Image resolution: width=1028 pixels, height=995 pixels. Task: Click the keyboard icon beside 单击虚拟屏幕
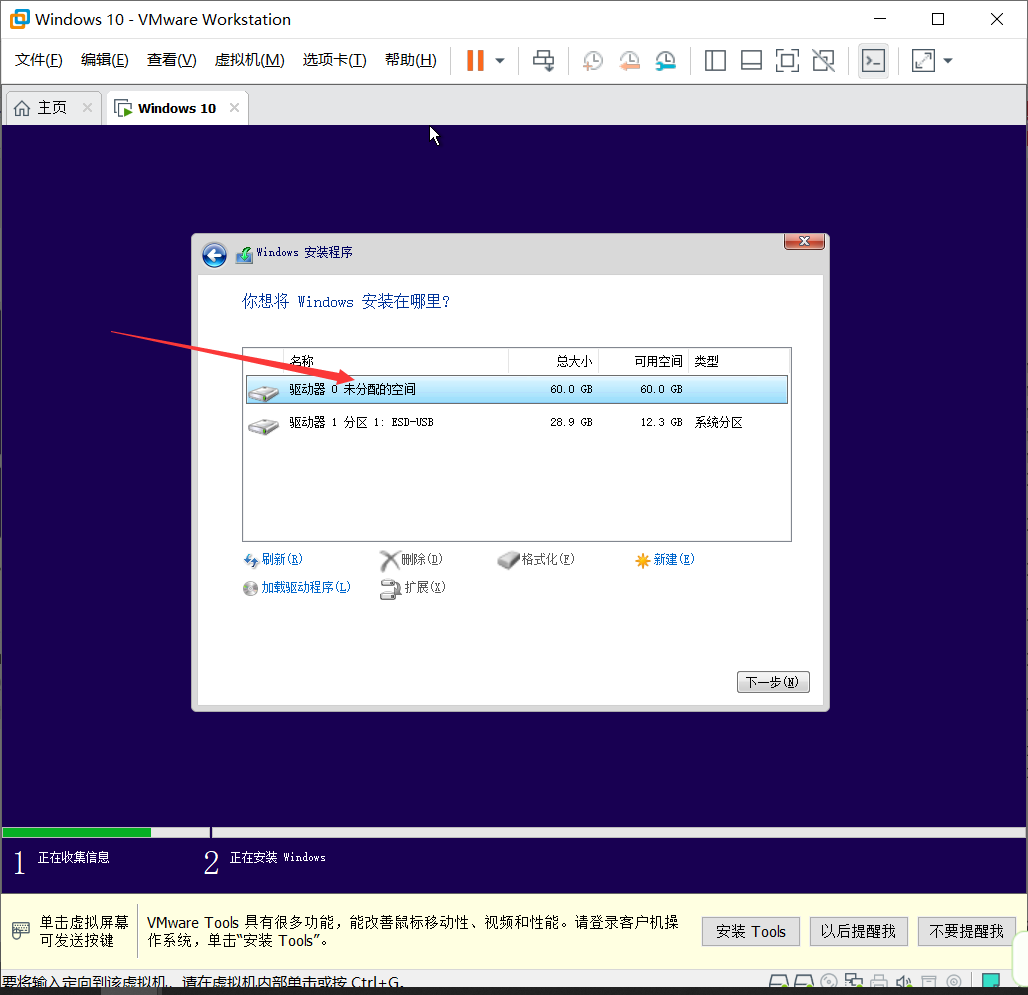pyautogui.click(x=21, y=930)
